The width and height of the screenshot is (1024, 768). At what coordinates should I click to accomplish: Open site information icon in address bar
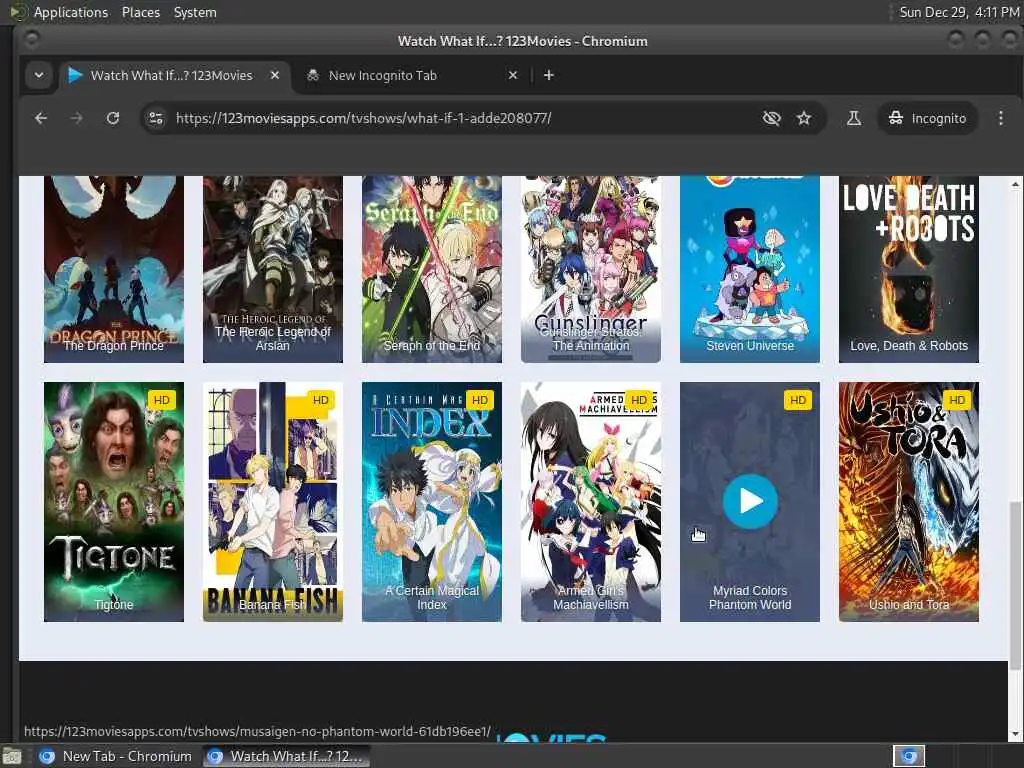pos(156,118)
